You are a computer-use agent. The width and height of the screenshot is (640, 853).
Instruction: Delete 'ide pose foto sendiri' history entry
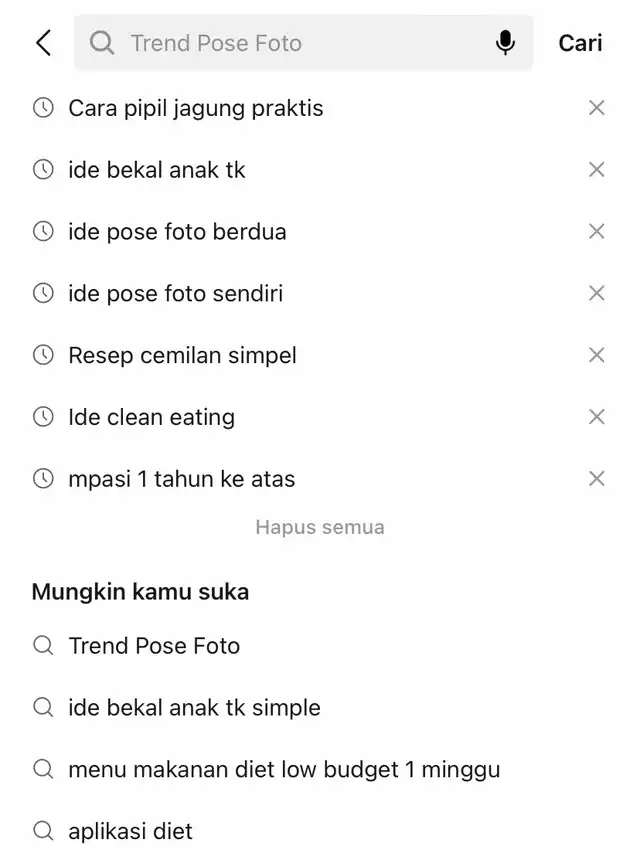pos(597,293)
